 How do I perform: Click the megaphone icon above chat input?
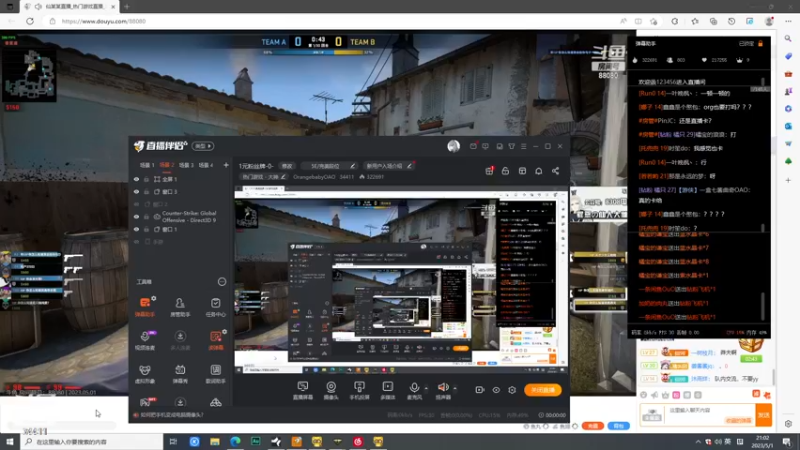(655, 395)
